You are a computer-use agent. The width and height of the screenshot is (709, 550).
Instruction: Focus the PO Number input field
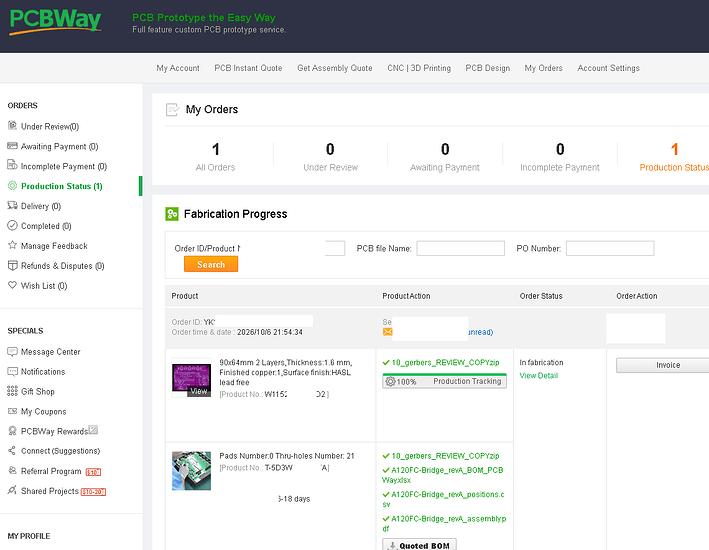pos(610,248)
